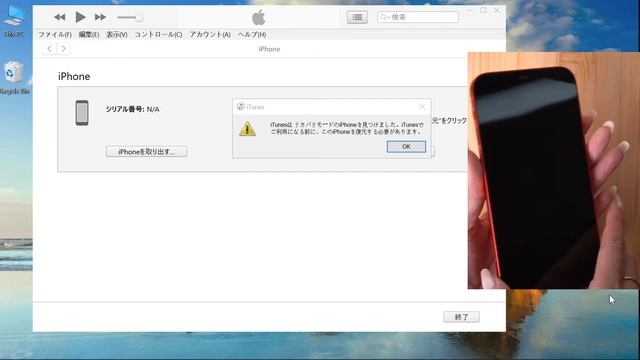Click the fast-forward playback button
This screenshot has width=640, height=360.
click(100, 17)
